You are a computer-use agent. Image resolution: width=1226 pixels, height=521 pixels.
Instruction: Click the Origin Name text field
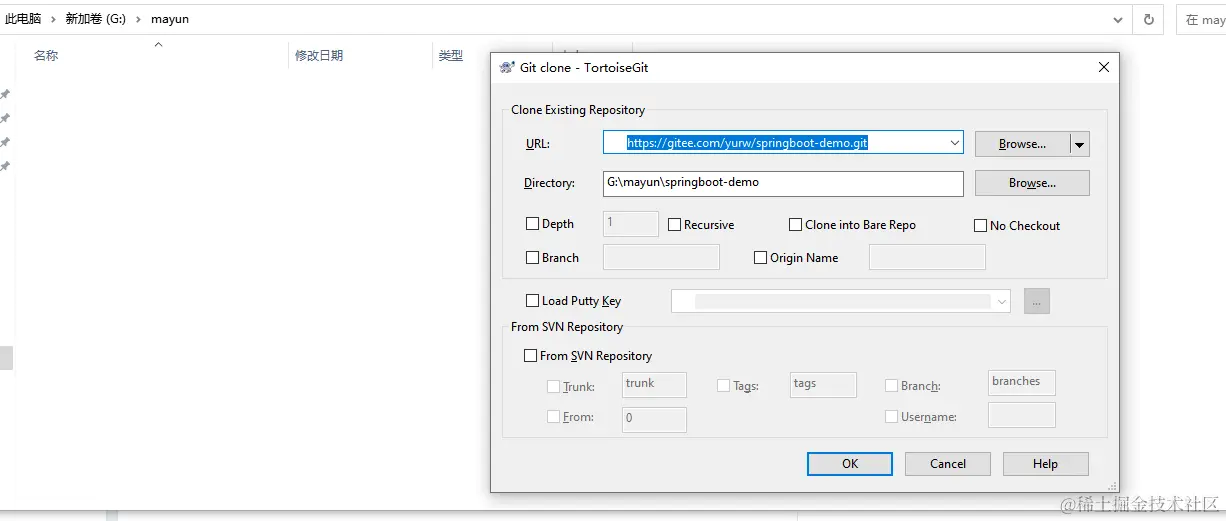927,257
